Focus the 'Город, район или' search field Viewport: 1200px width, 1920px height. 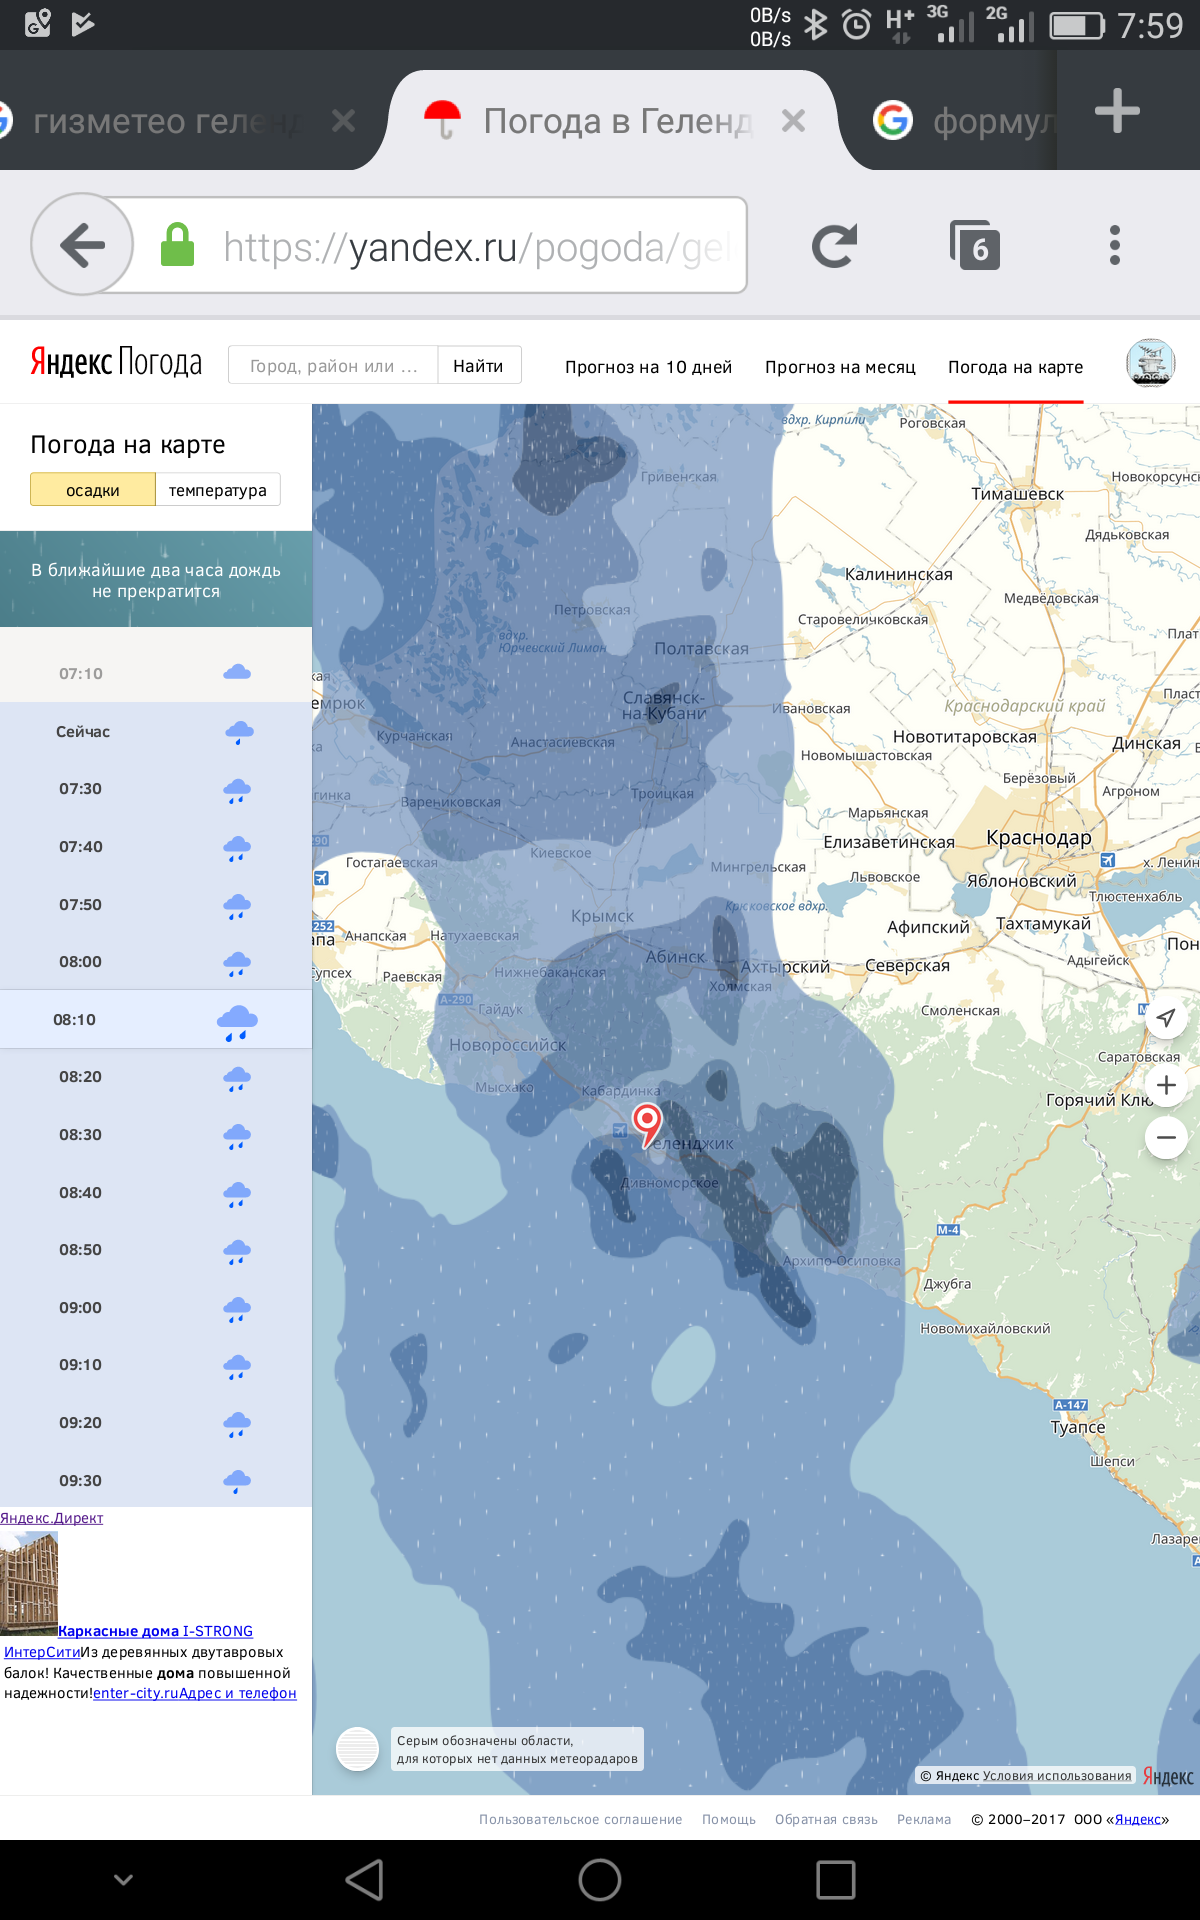[x=333, y=366]
